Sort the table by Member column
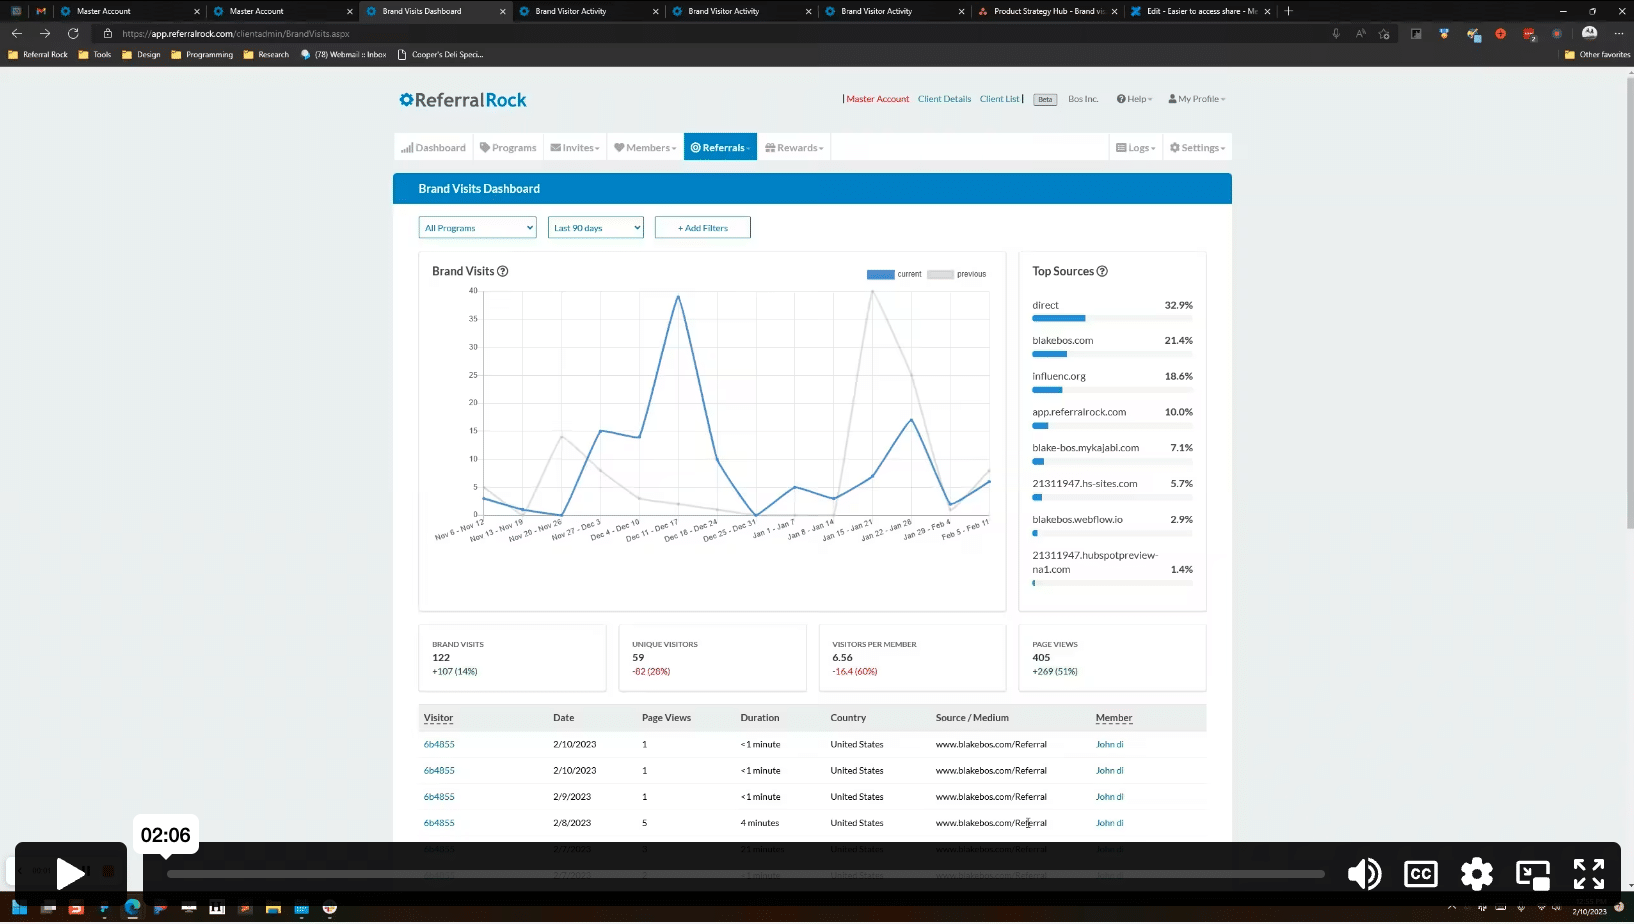The image size is (1634, 924). 1114,718
